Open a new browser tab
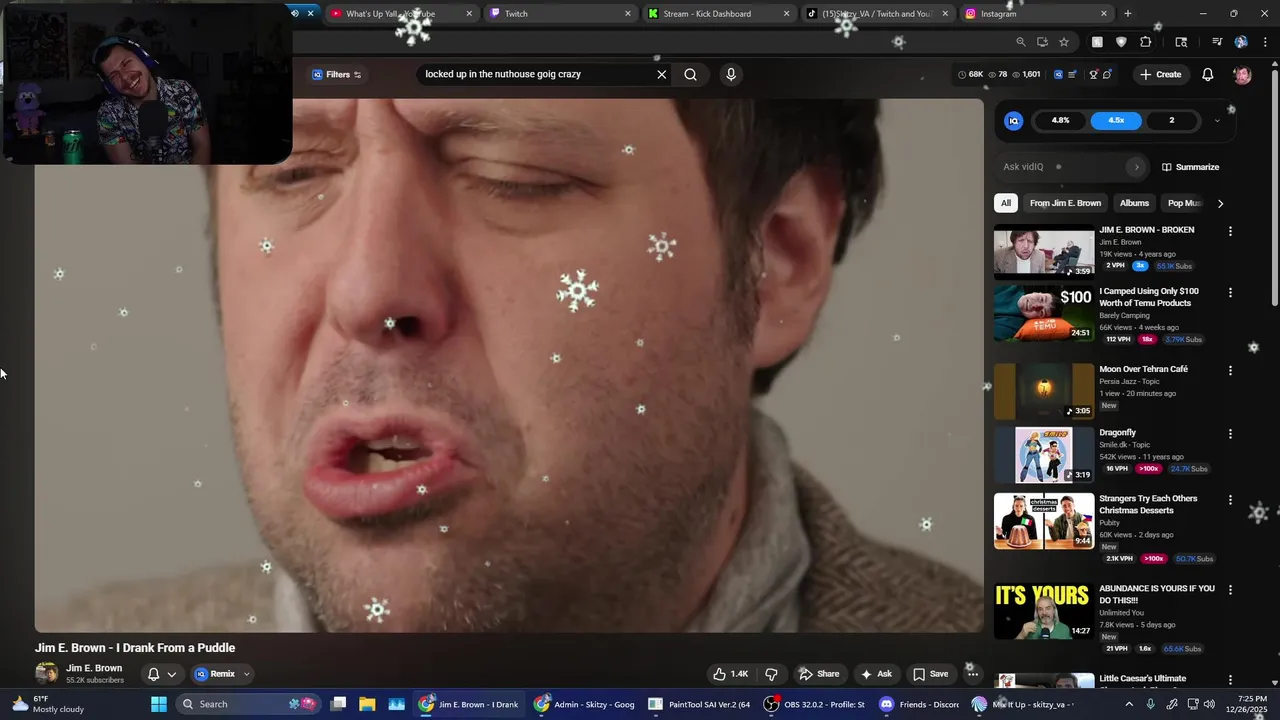1280x720 pixels. pyautogui.click(x=1127, y=14)
